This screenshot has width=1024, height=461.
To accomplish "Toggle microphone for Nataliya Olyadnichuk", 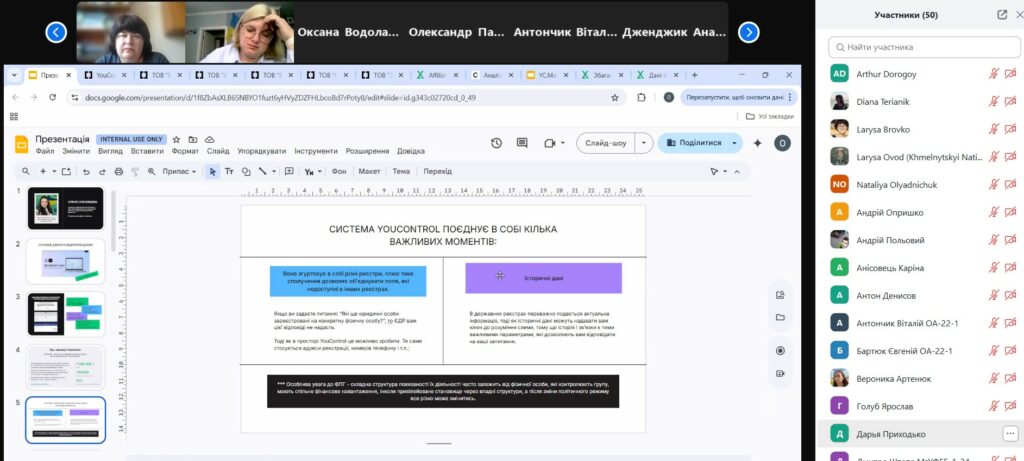I will [994, 185].
